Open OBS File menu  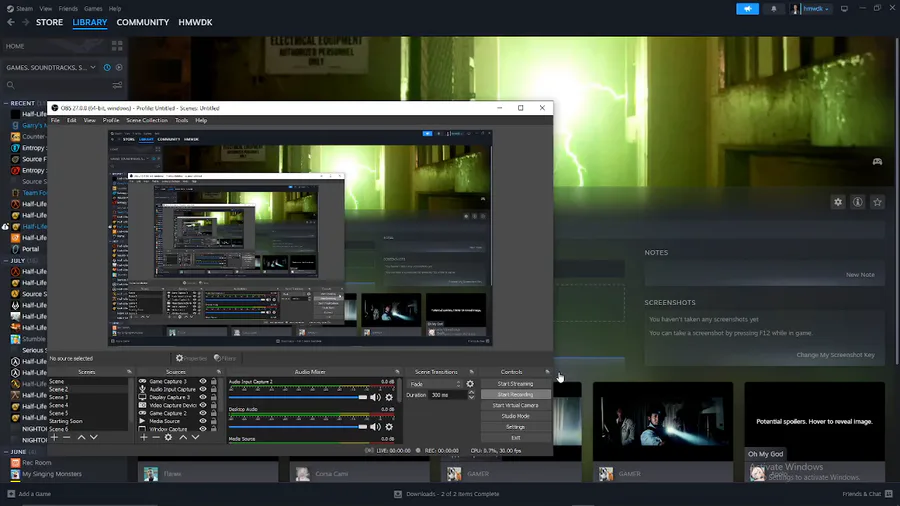[x=55, y=120]
